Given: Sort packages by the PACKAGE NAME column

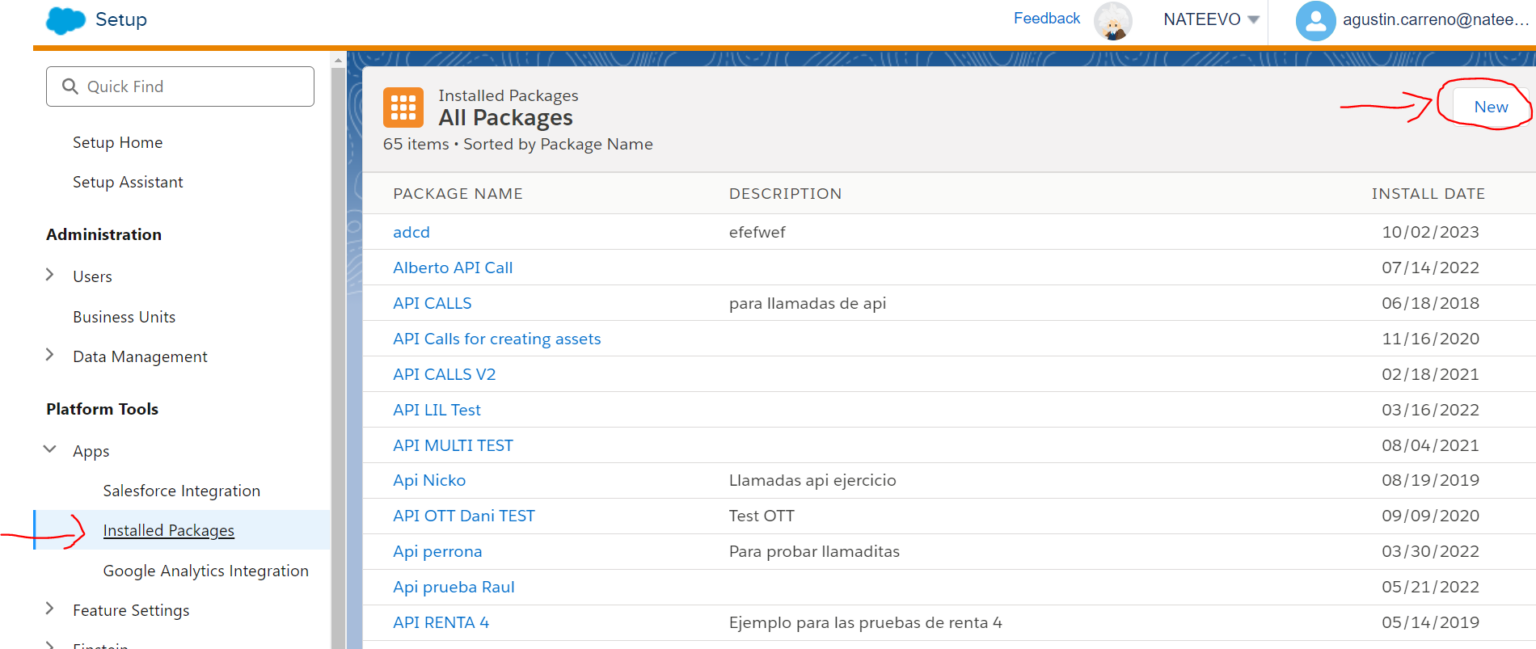Looking at the screenshot, I should click(458, 193).
